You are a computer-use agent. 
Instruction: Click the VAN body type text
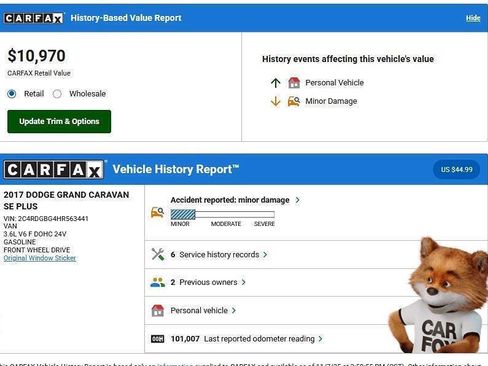click(x=10, y=226)
